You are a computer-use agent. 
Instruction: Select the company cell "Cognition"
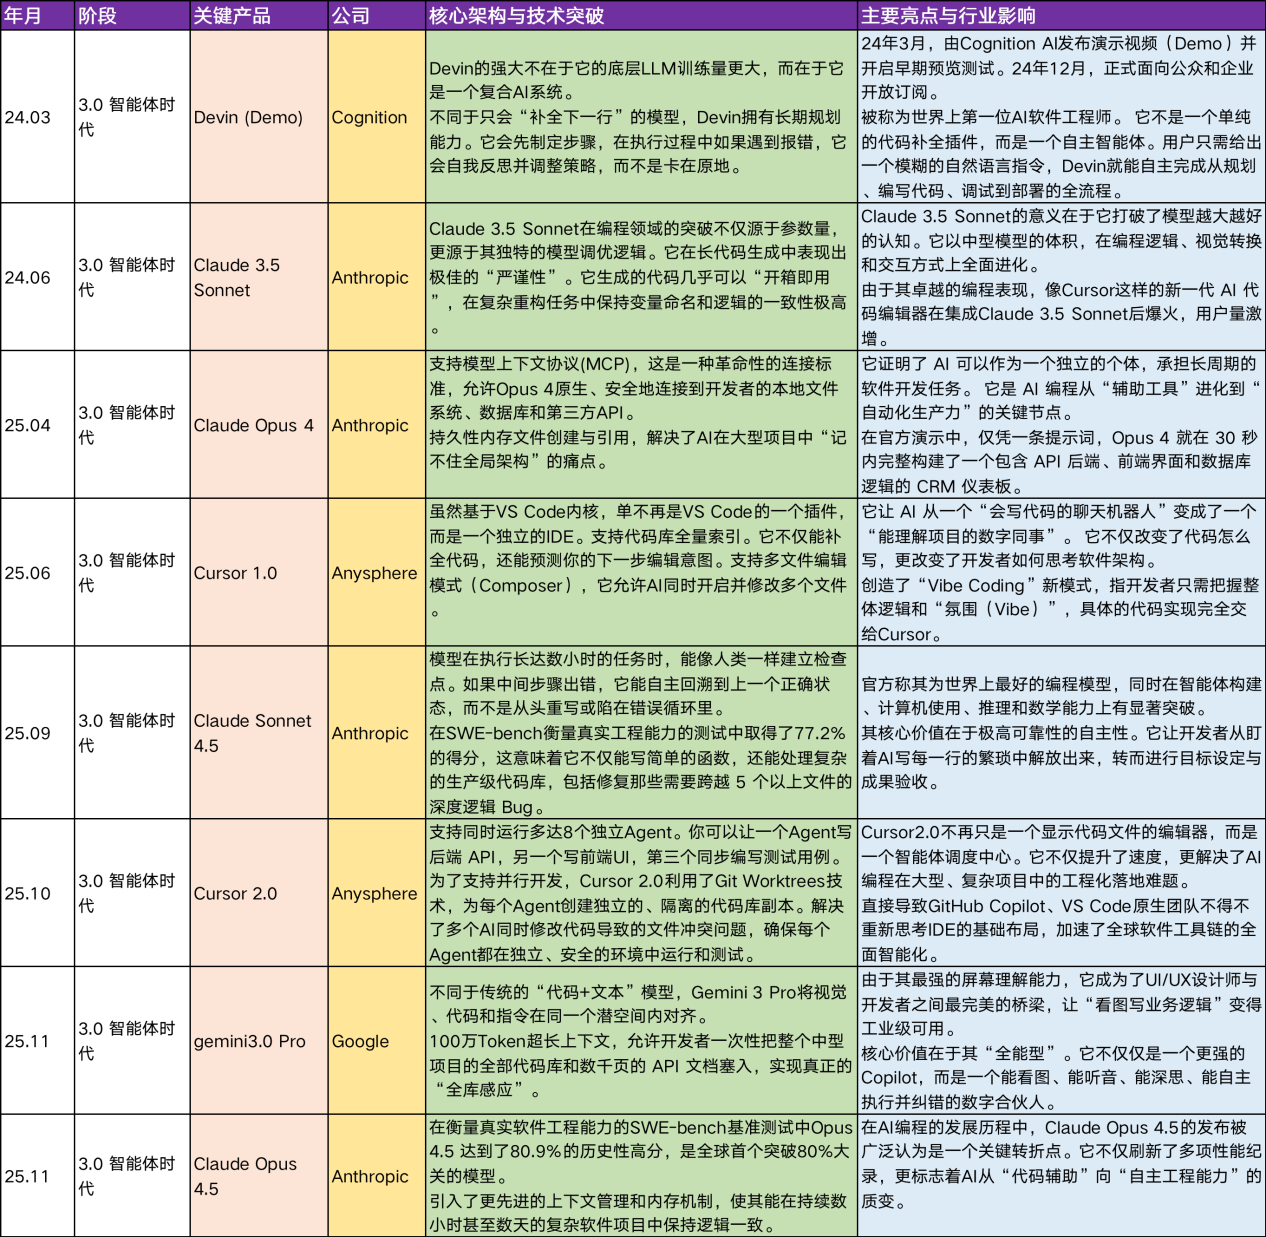click(377, 117)
